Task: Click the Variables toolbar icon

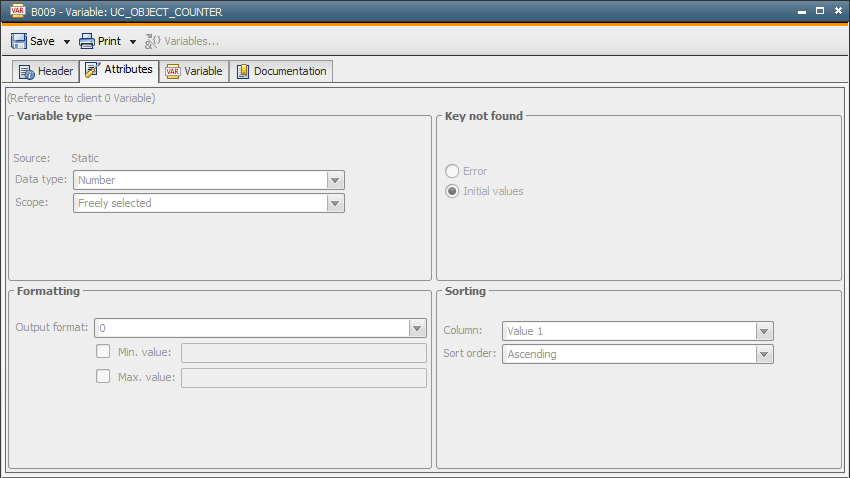Action: pyautogui.click(x=153, y=41)
